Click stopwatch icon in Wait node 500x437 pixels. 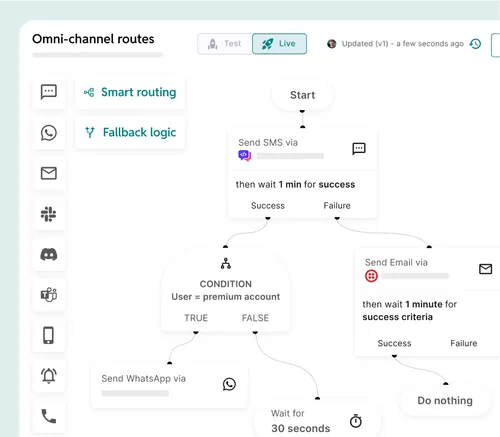pyautogui.click(x=356, y=421)
